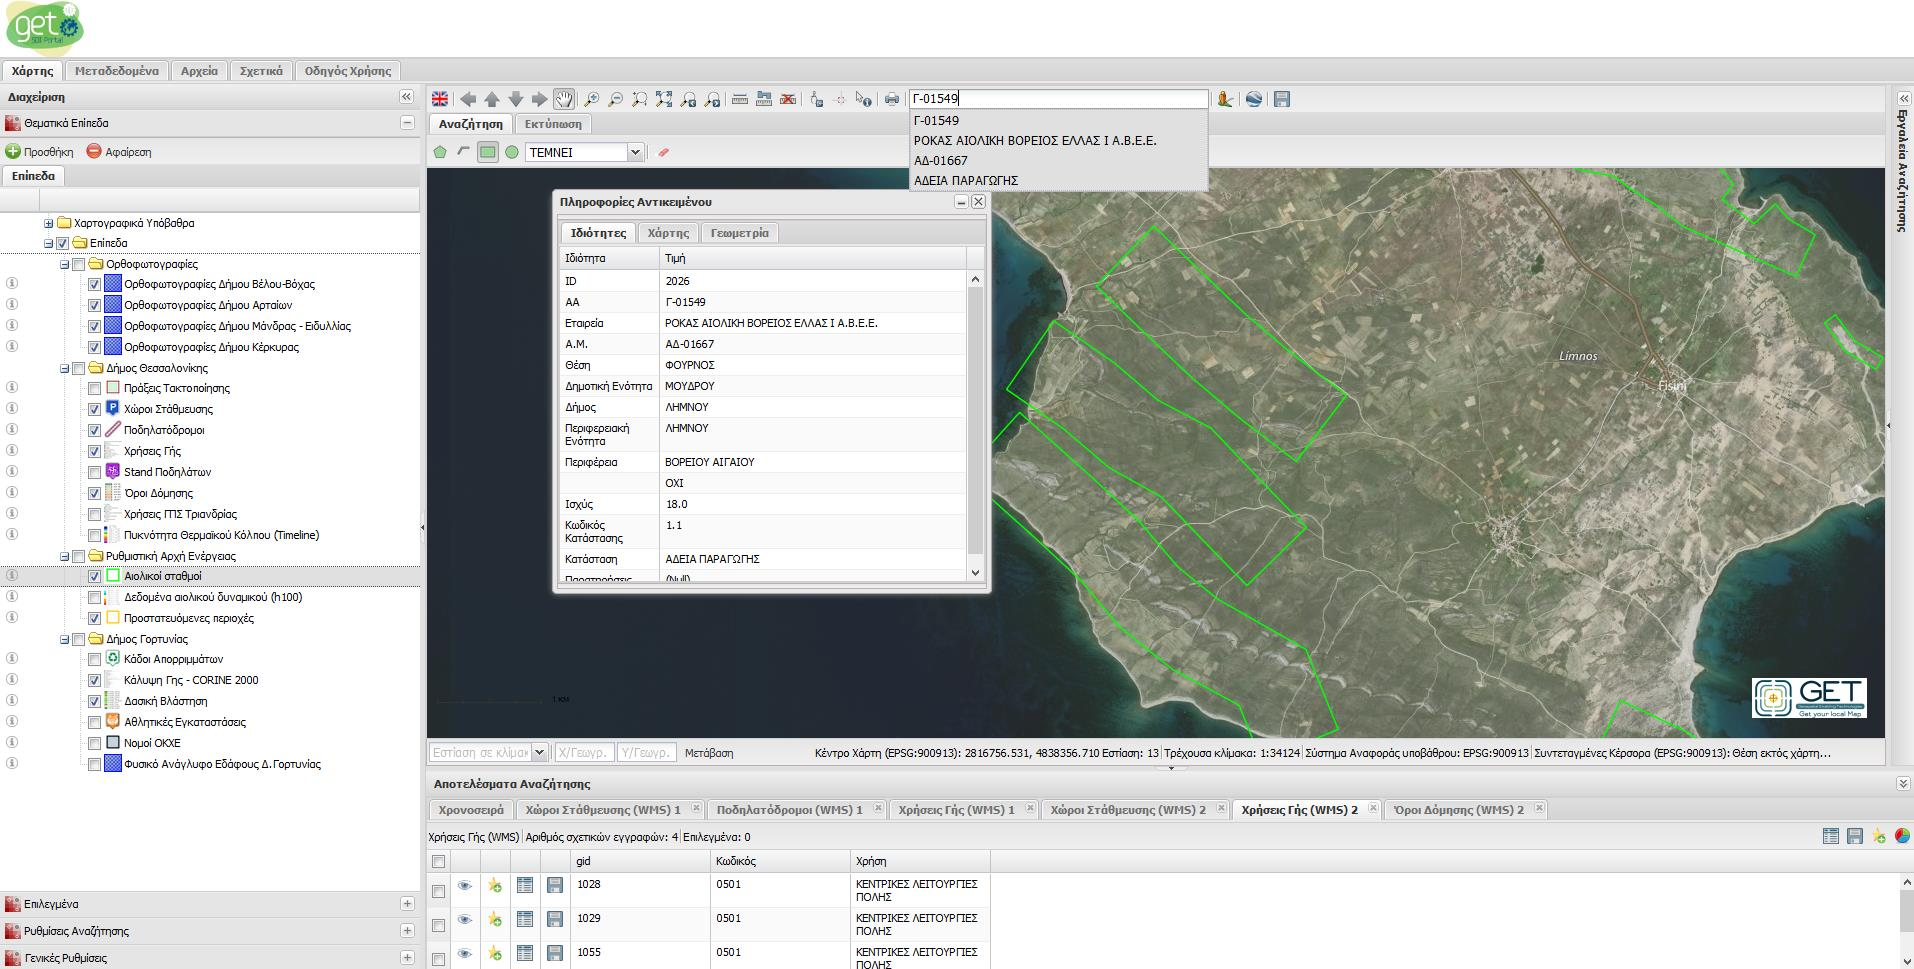This screenshot has height=969, width=1914.
Task: Click the Αφαίρεση remove layer button
Action: 119,152
